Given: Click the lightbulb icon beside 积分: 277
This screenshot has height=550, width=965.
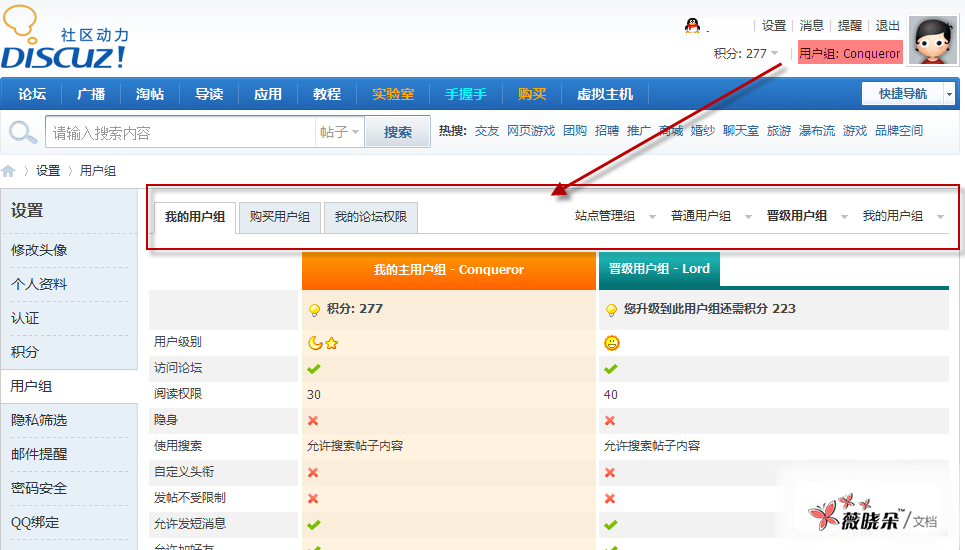Looking at the screenshot, I should coord(314,310).
